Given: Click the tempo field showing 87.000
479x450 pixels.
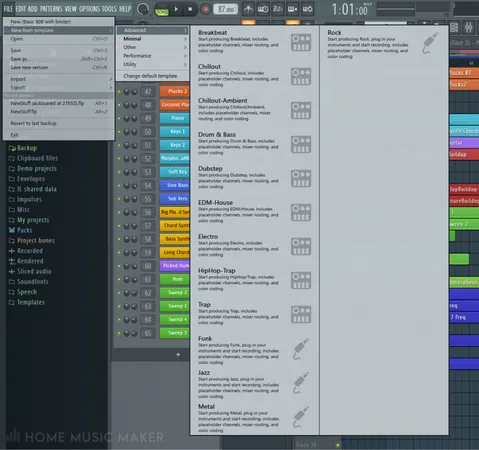Looking at the screenshot, I should (x=225, y=9).
